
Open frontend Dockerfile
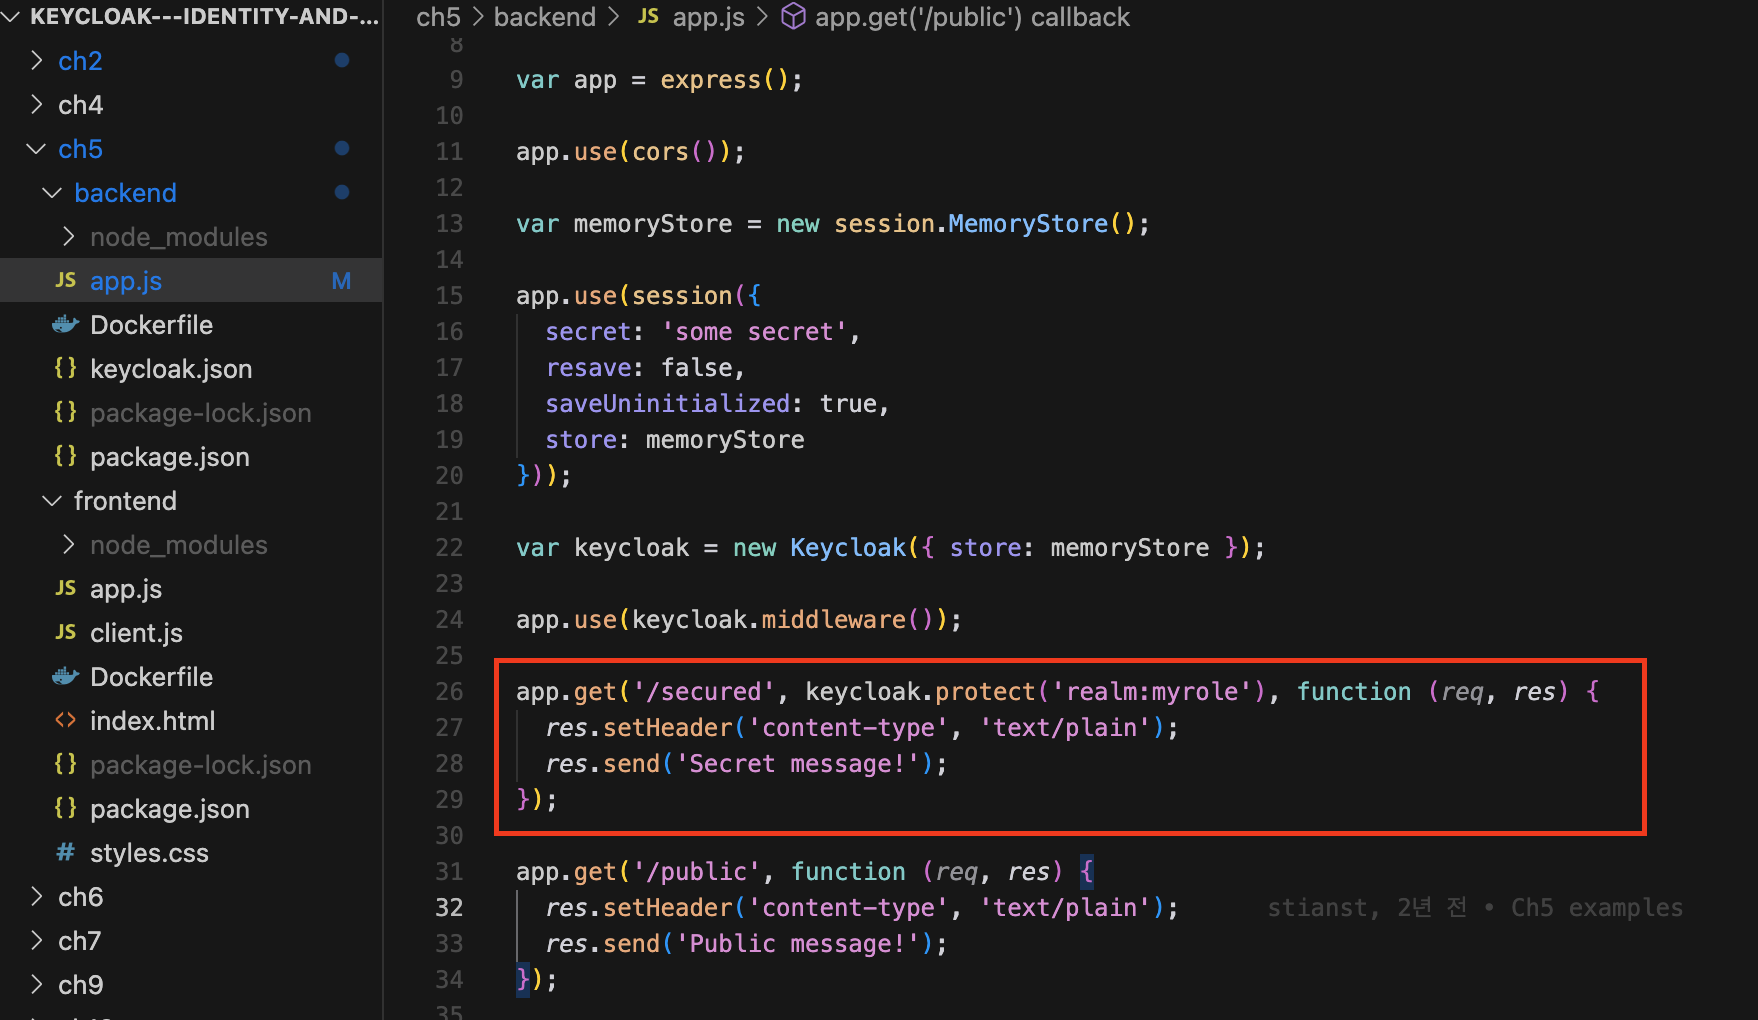[x=151, y=677]
